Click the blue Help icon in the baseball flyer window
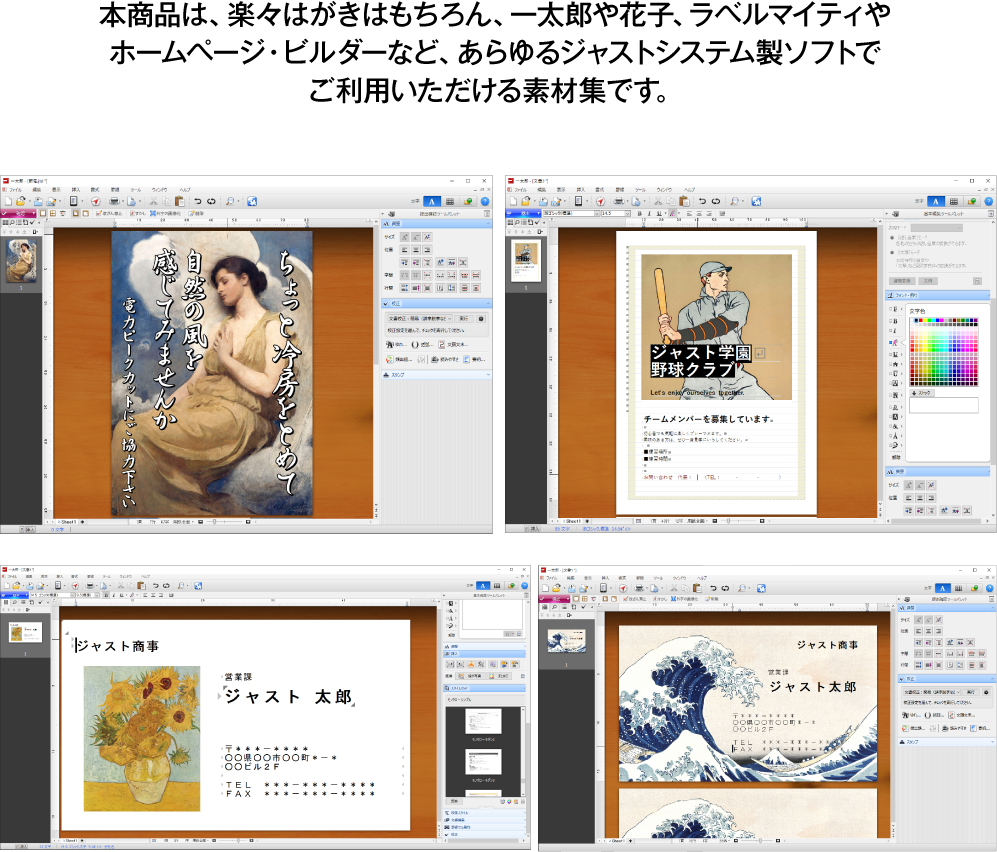Screen dimensions: 997x852 coord(988,201)
